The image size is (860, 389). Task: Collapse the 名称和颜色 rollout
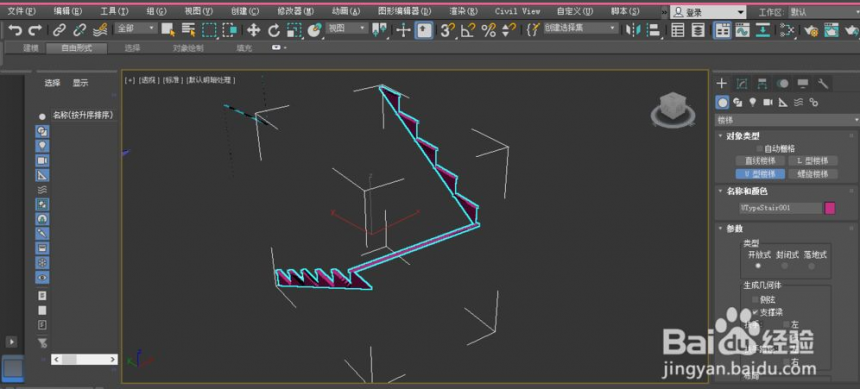pos(746,191)
